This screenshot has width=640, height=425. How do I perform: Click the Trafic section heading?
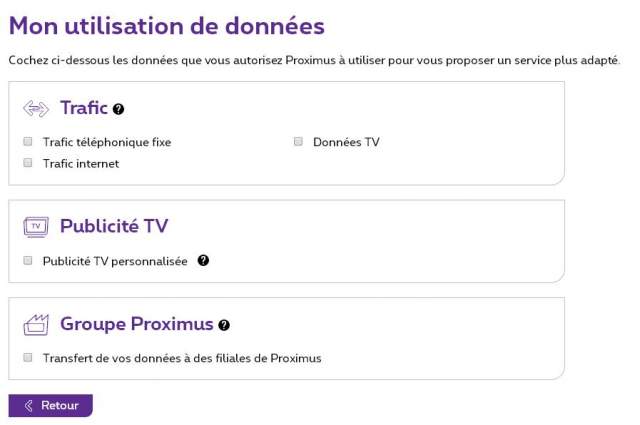pos(83,108)
